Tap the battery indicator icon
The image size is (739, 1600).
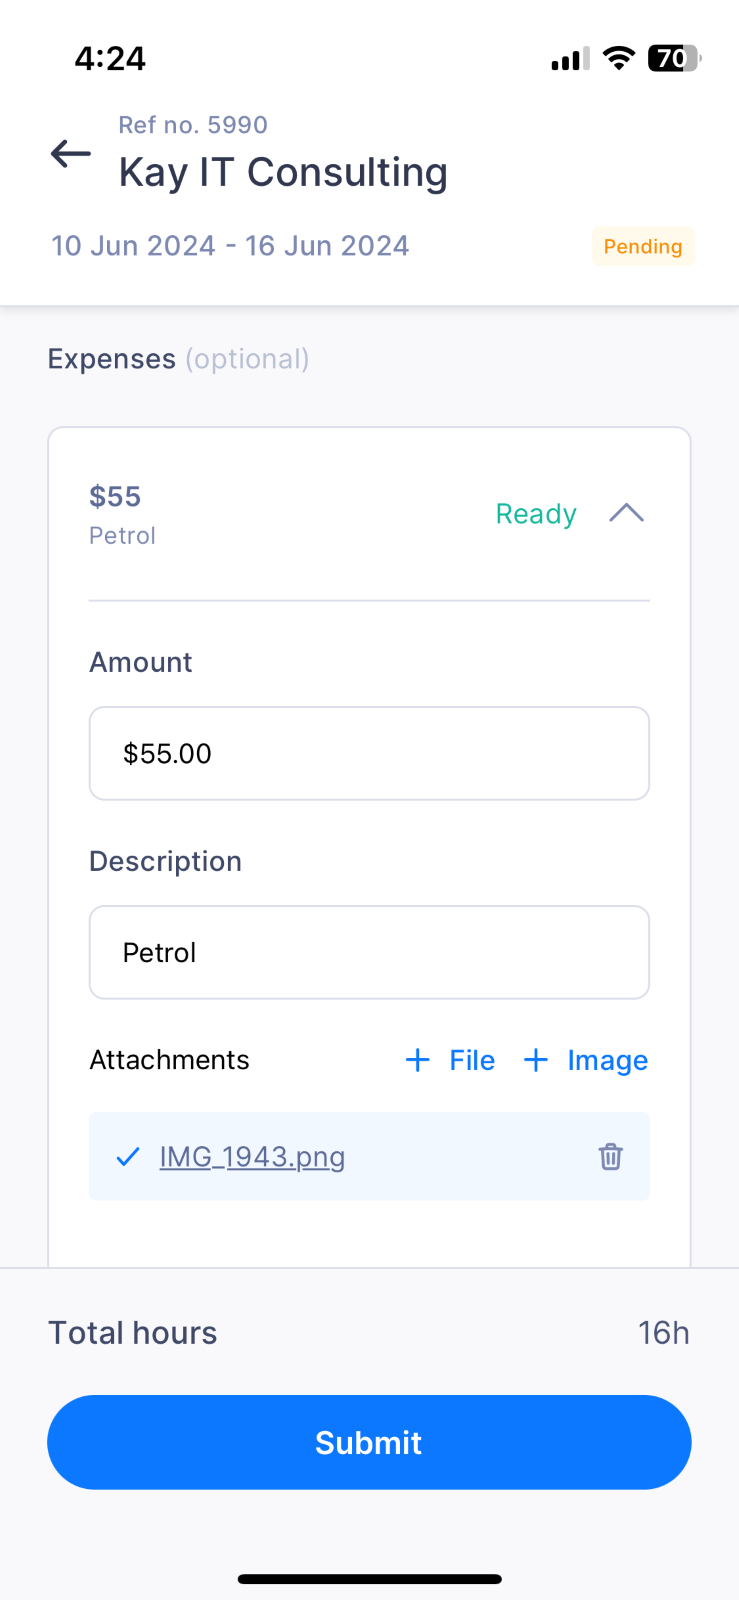675,58
